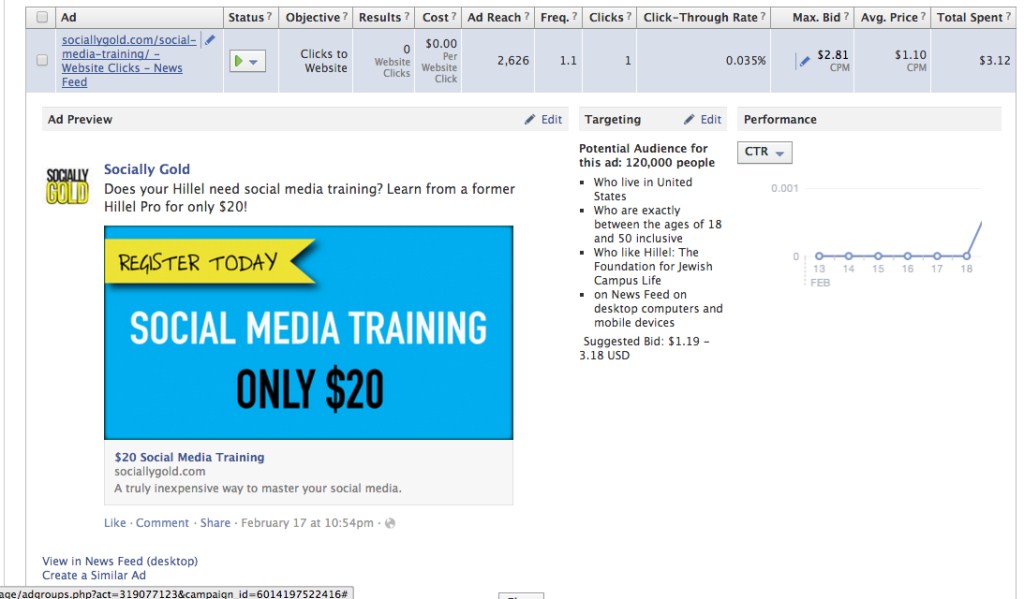This screenshot has height=599, width=1024.
Task: Click the globe audience icon after the post date
Action: 390,523
